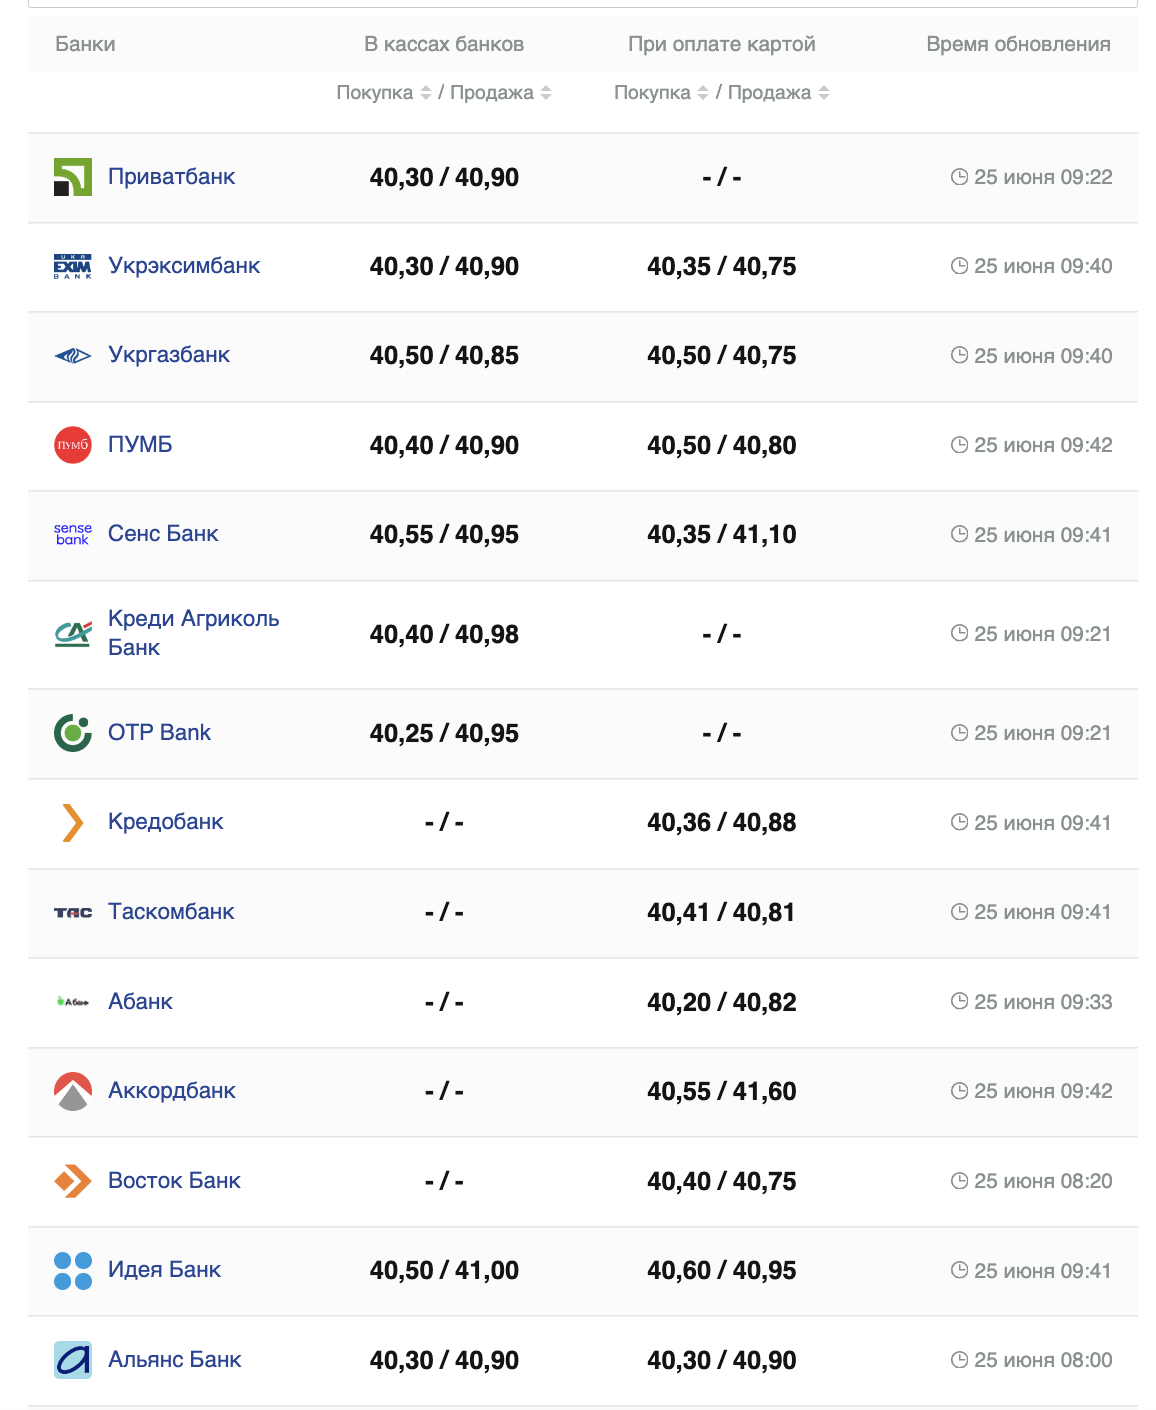Open the Креди Агриколь Банк link
The height and width of the screenshot is (1410, 1156).
click(193, 633)
